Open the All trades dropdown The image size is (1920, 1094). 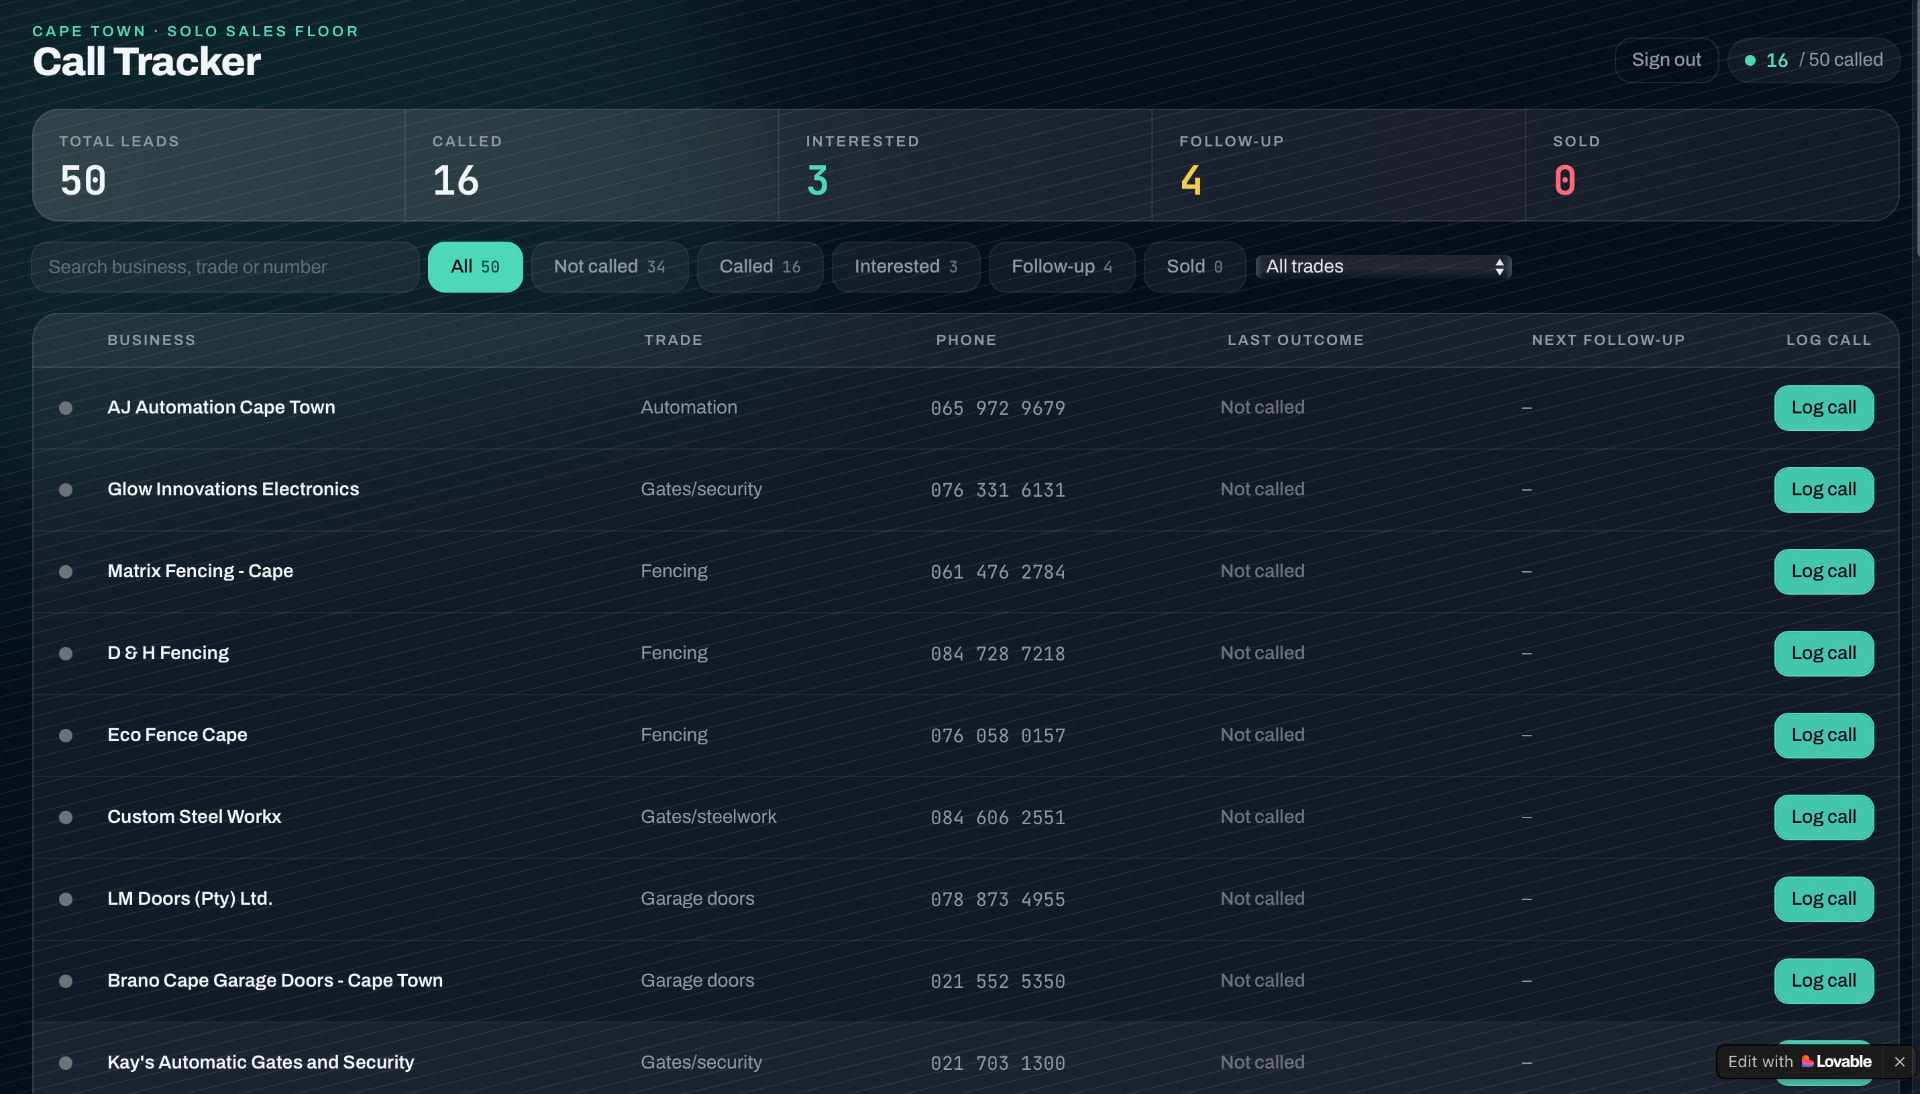click(x=1383, y=267)
